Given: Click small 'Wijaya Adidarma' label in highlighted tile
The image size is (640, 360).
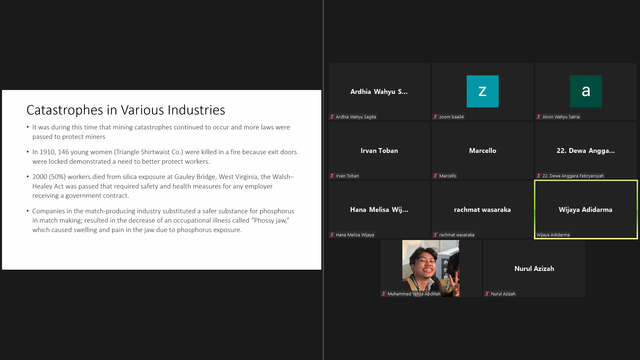Looking at the screenshot, I should coord(553,235).
